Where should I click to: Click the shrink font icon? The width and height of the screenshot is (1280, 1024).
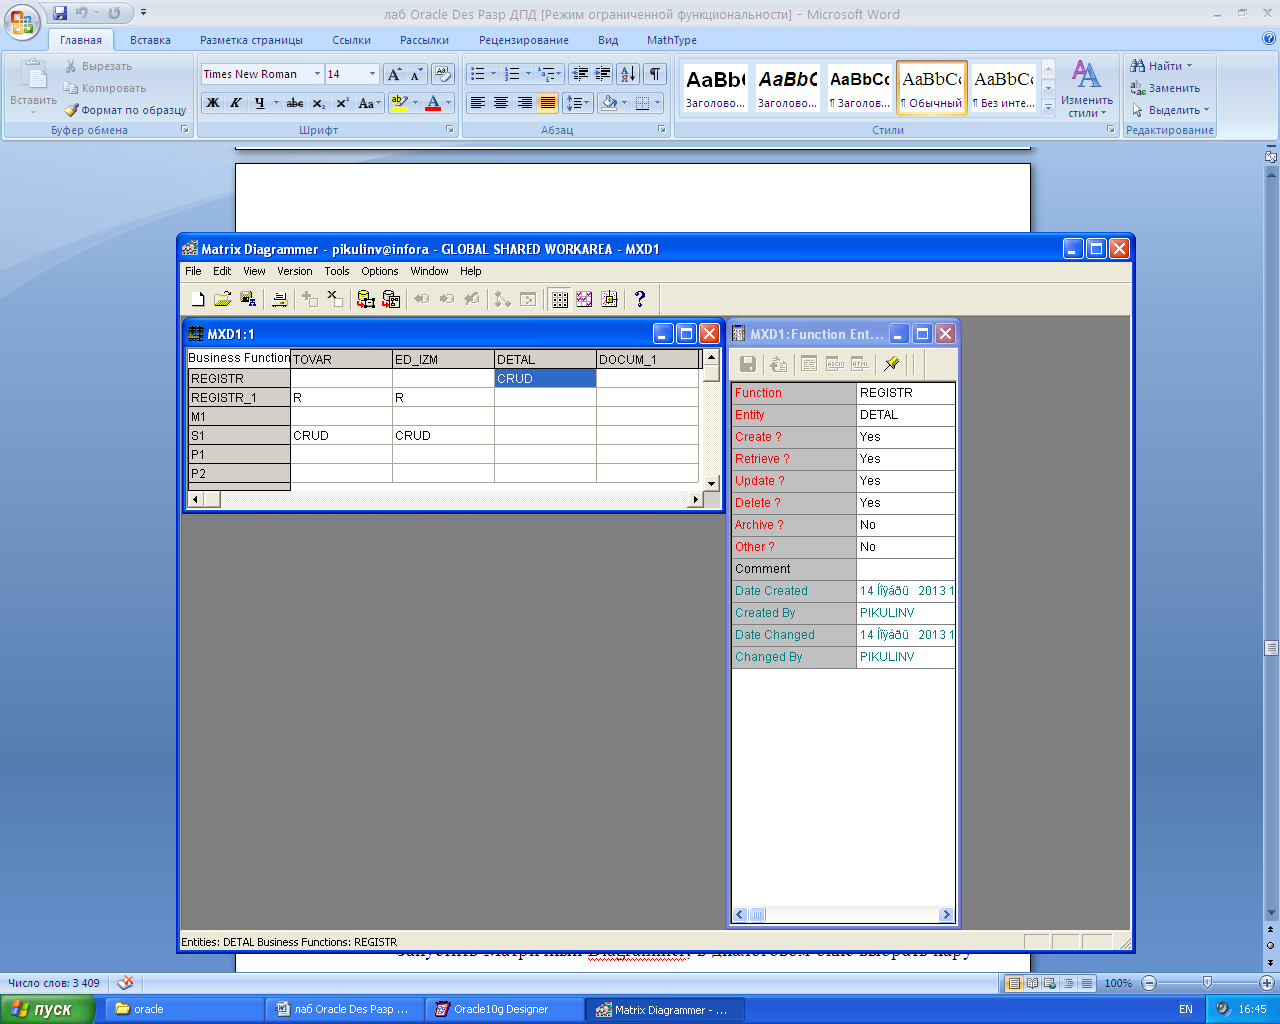[x=416, y=74]
